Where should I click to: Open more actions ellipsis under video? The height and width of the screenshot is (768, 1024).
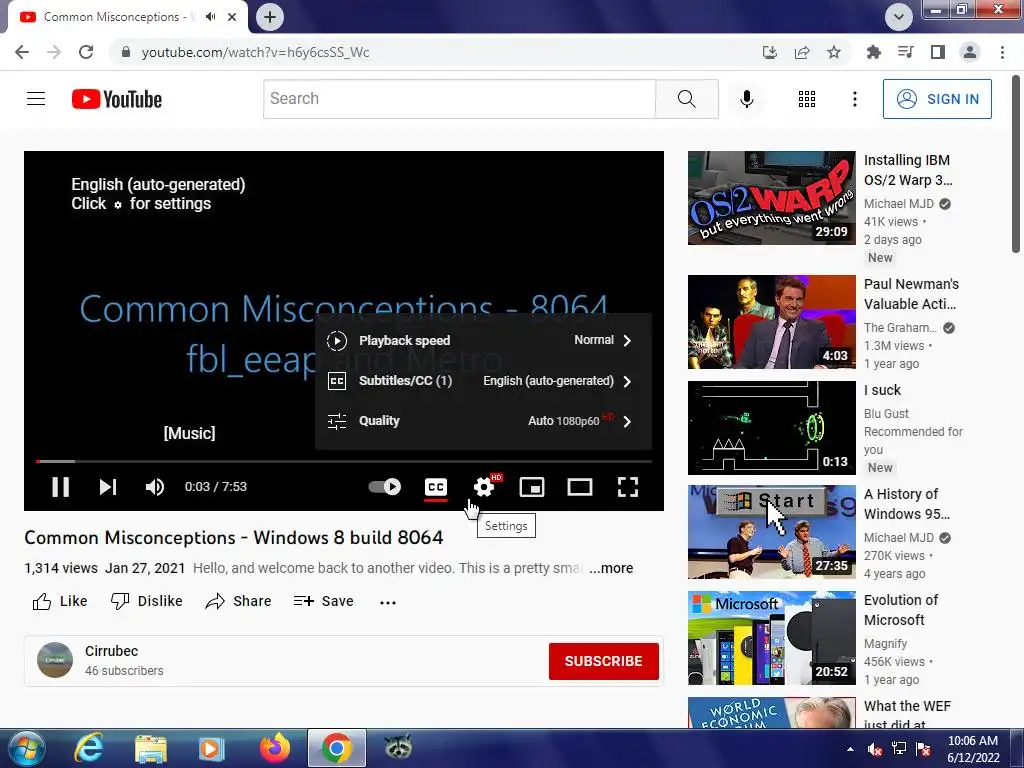click(x=388, y=602)
